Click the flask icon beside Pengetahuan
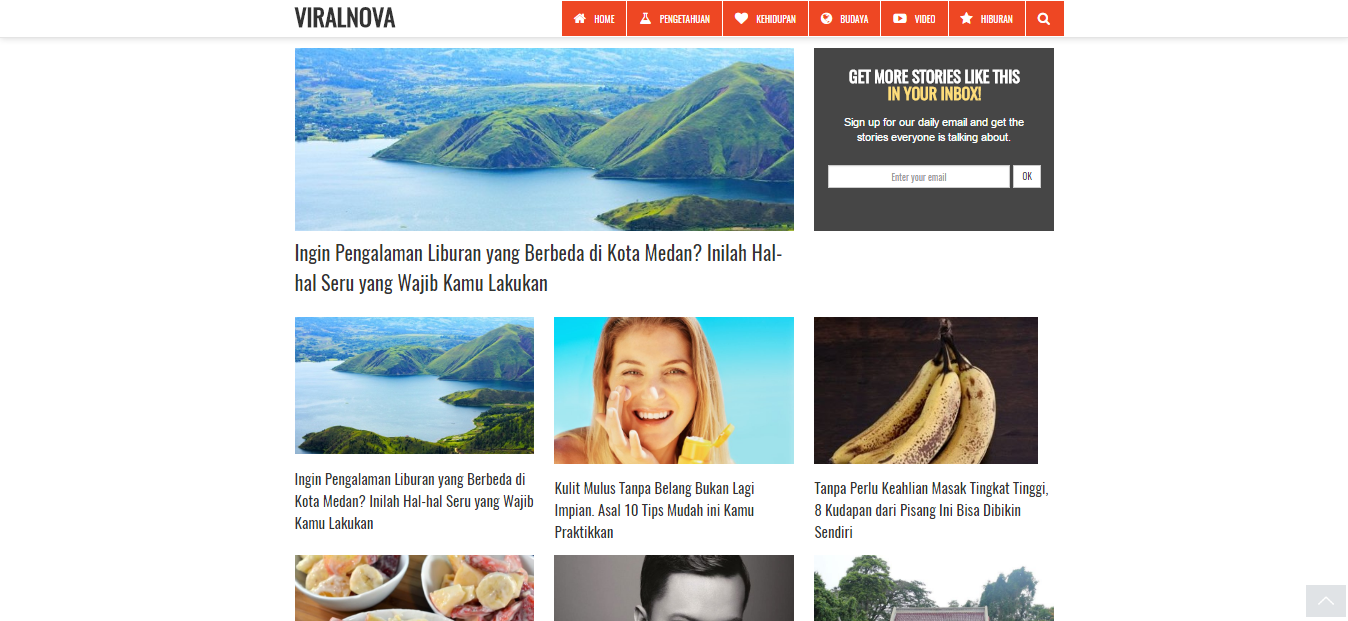This screenshot has height=621, width=1348. pyautogui.click(x=645, y=18)
